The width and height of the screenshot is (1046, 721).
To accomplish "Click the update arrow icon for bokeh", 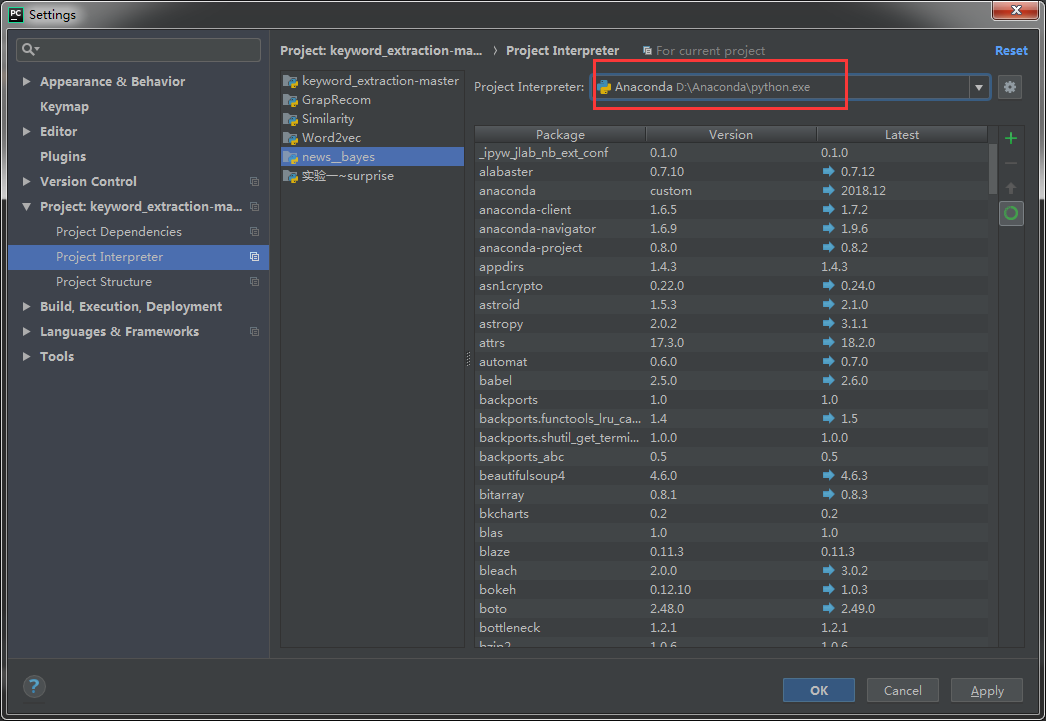I will click(x=829, y=590).
